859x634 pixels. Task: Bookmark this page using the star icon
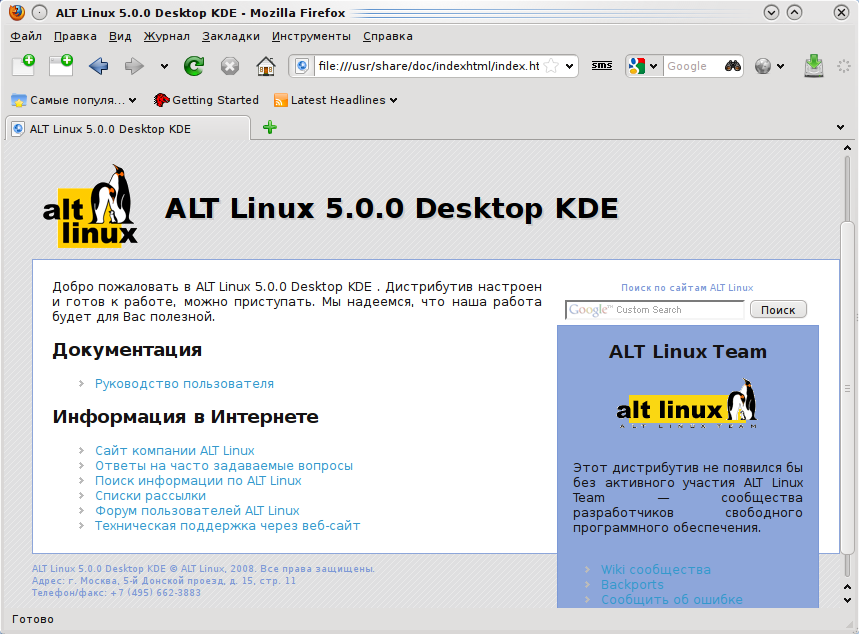(x=551, y=66)
